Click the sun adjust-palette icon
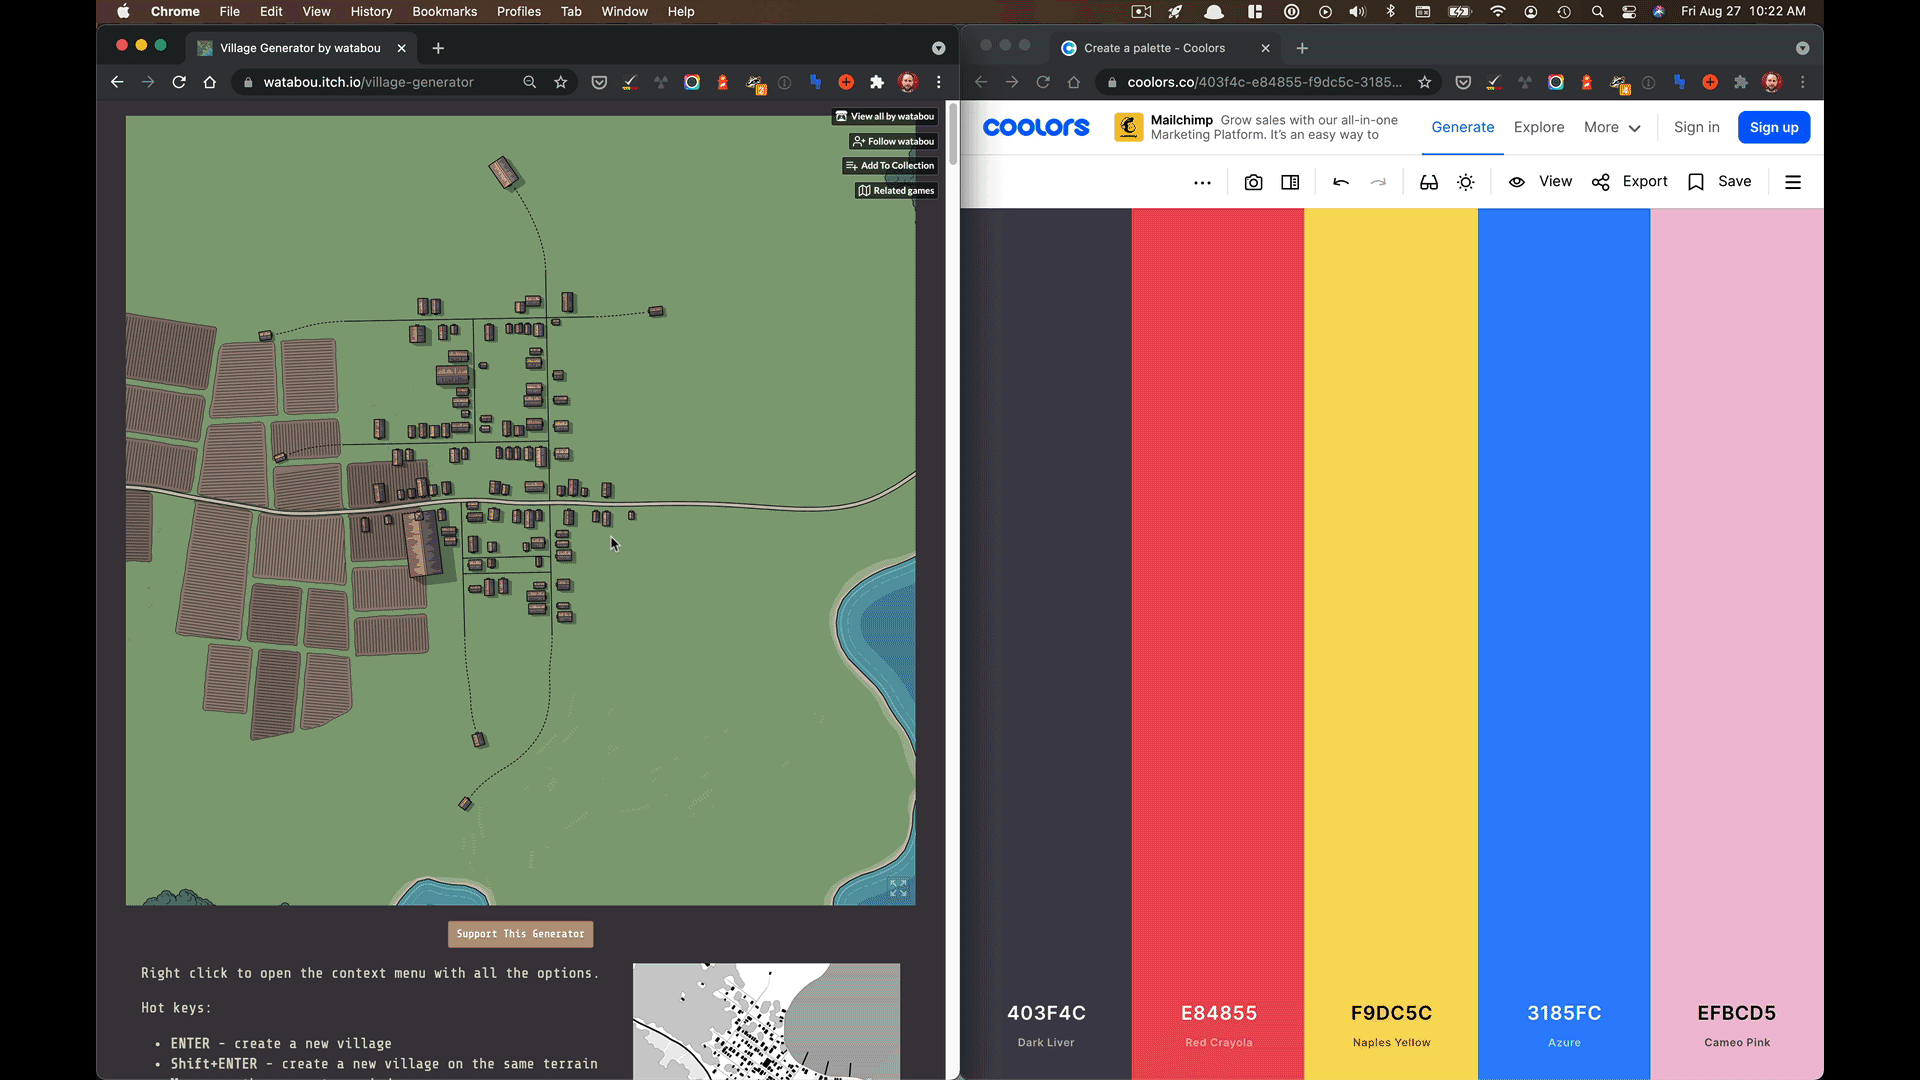Viewport: 1920px width, 1080px height. coord(1466,182)
